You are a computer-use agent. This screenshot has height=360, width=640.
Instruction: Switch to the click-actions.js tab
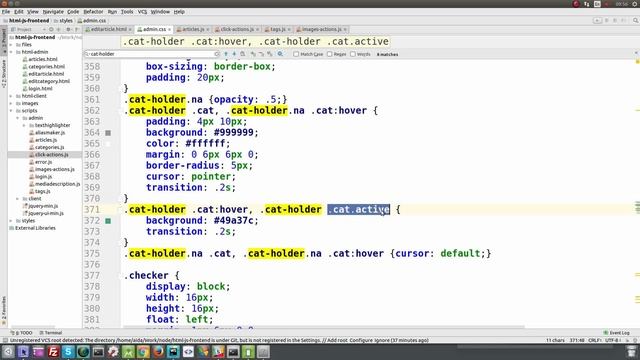click(237, 29)
